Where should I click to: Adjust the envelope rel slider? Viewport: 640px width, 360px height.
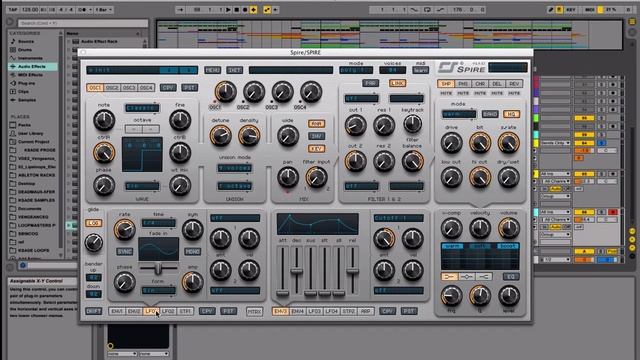[353, 270]
